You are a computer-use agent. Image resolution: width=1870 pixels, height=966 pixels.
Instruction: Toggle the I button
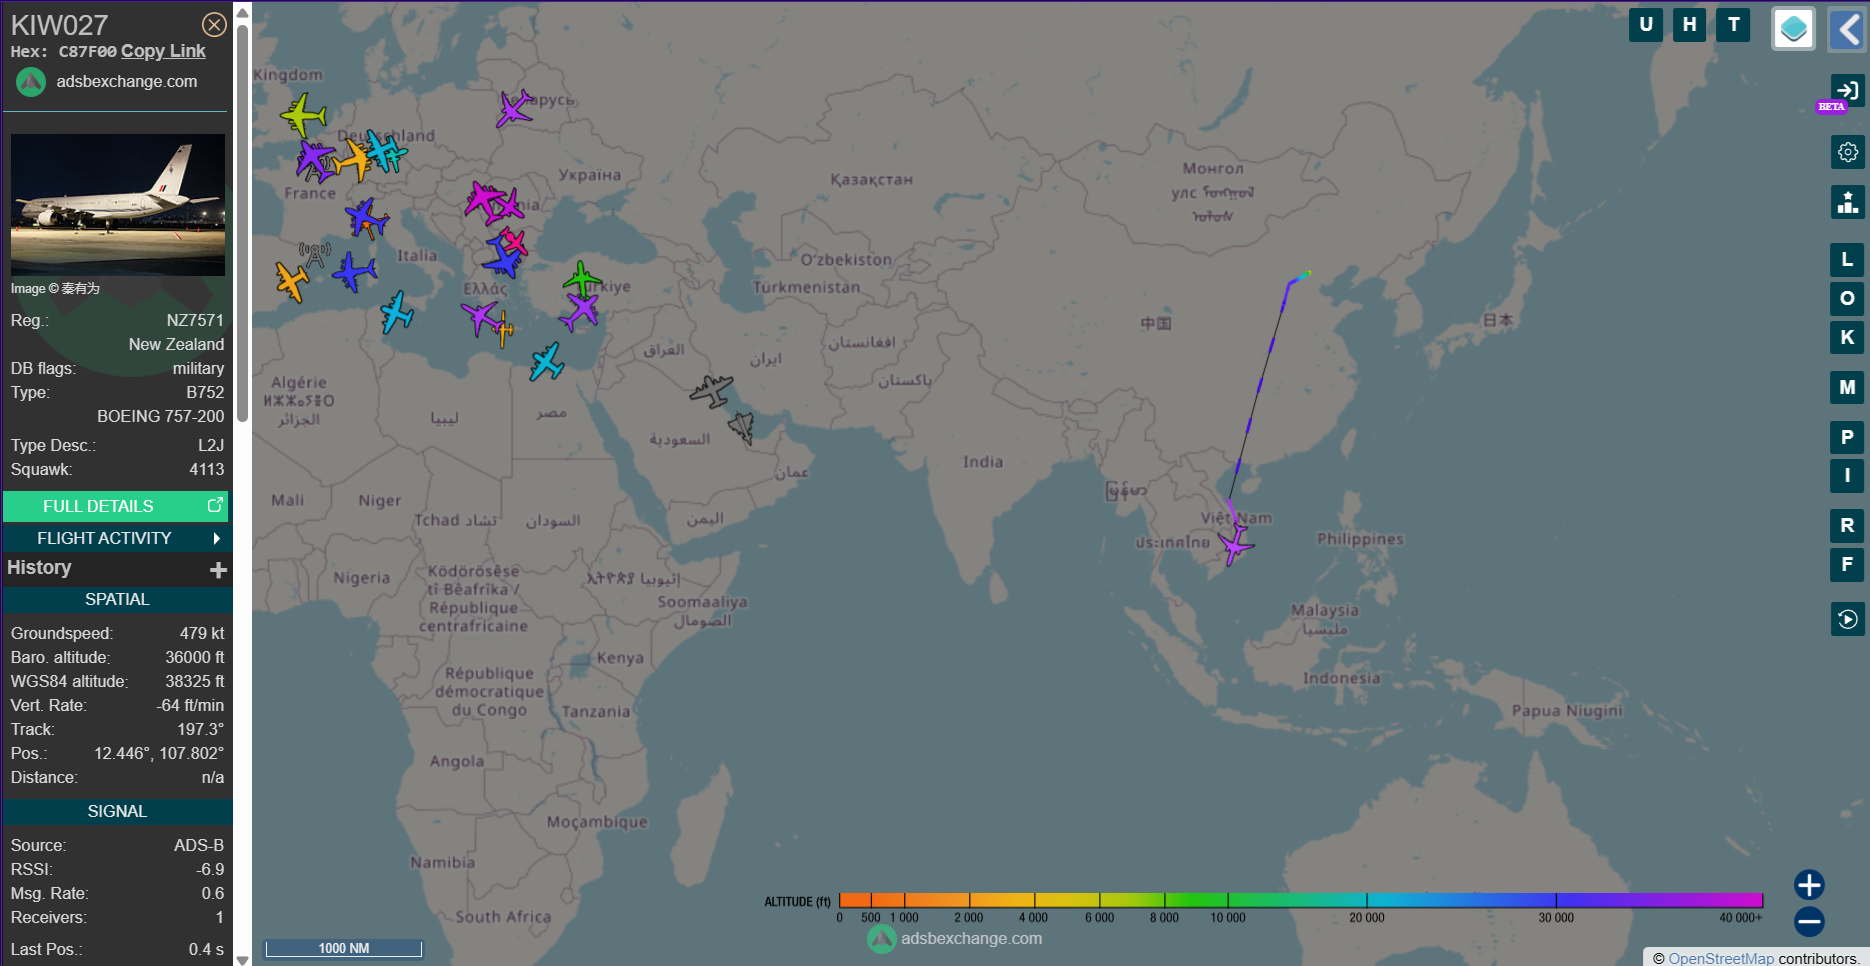pyautogui.click(x=1847, y=475)
